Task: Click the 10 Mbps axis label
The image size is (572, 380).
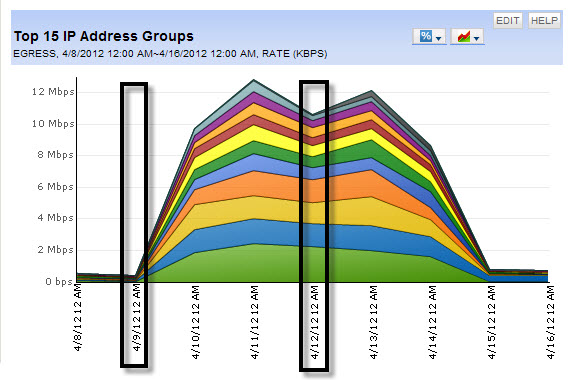Action: (x=53, y=124)
